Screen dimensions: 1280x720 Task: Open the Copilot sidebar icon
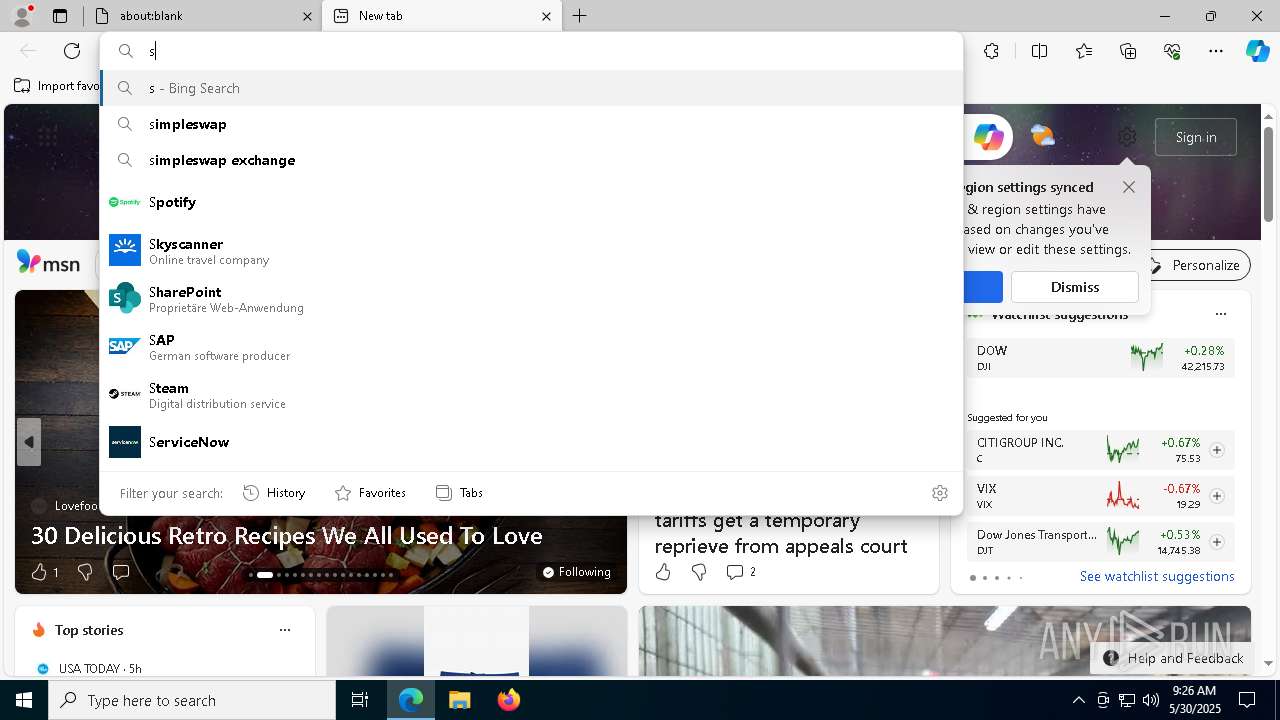[x=1257, y=51]
